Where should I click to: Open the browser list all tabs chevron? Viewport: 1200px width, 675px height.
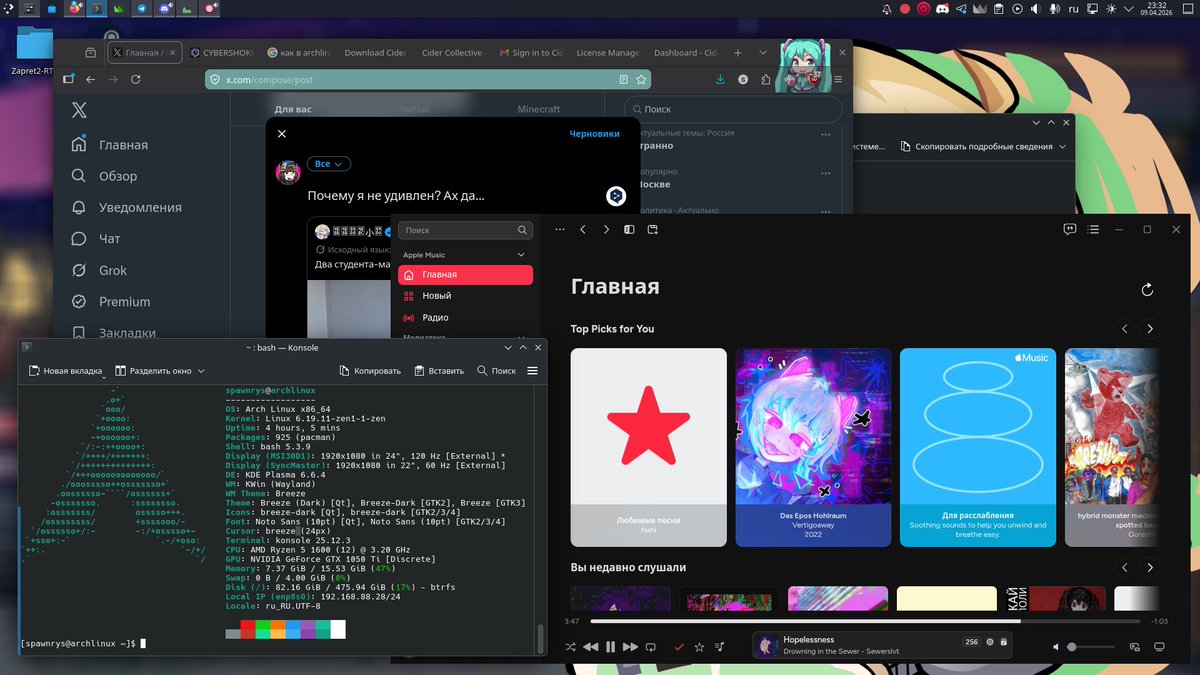tap(764, 53)
